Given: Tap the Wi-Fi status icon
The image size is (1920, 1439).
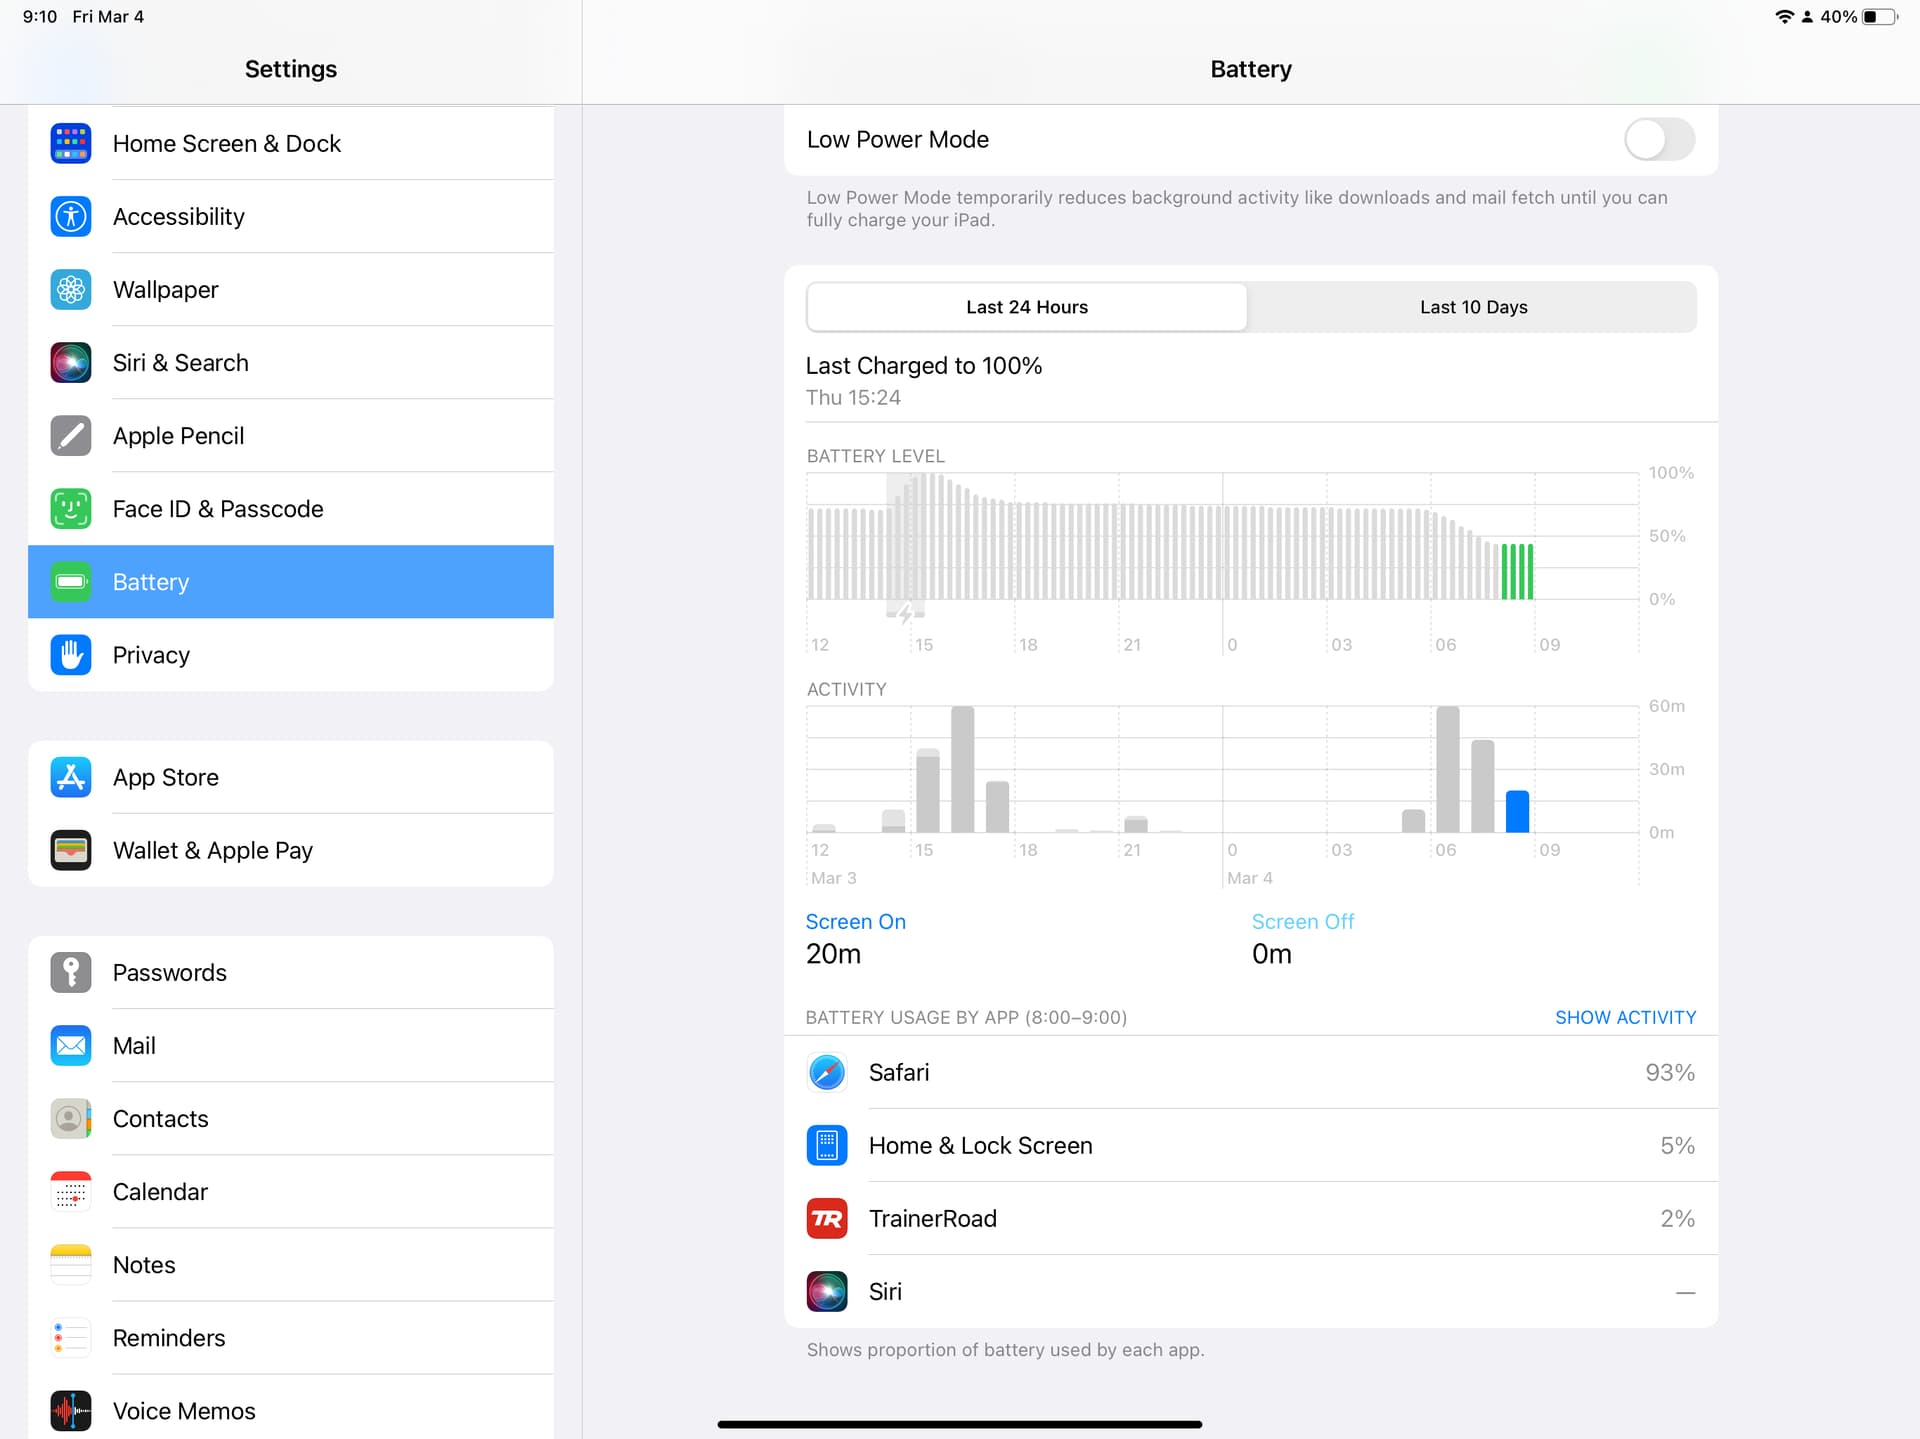Looking at the screenshot, I should pos(1784,17).
